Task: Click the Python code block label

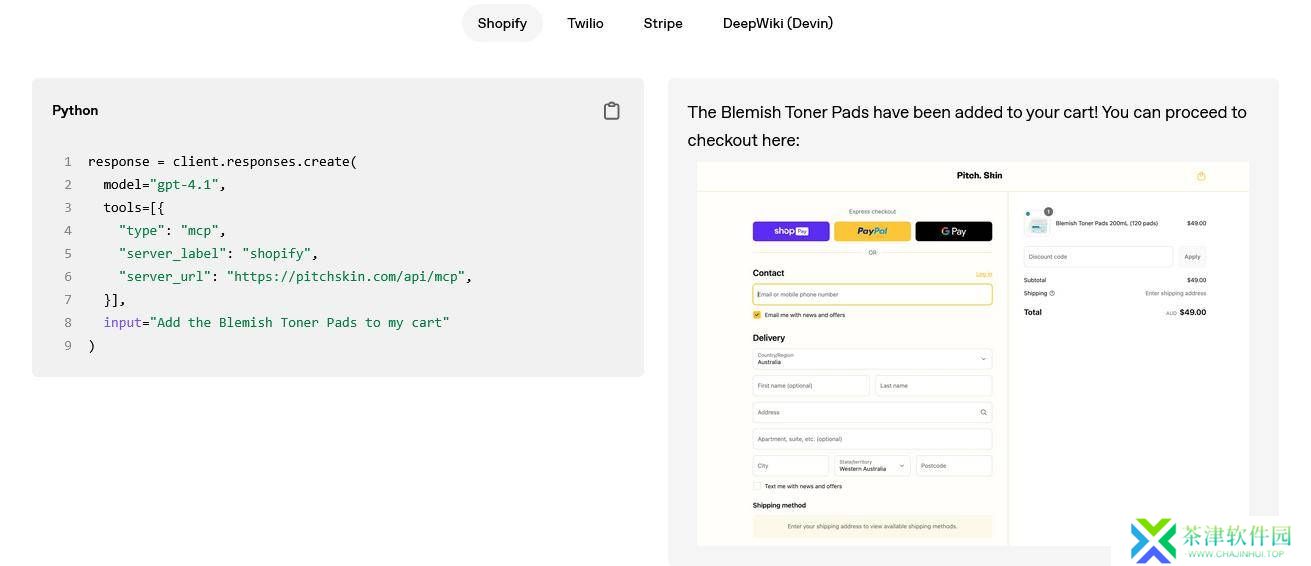Action: [x=75, y=110]
